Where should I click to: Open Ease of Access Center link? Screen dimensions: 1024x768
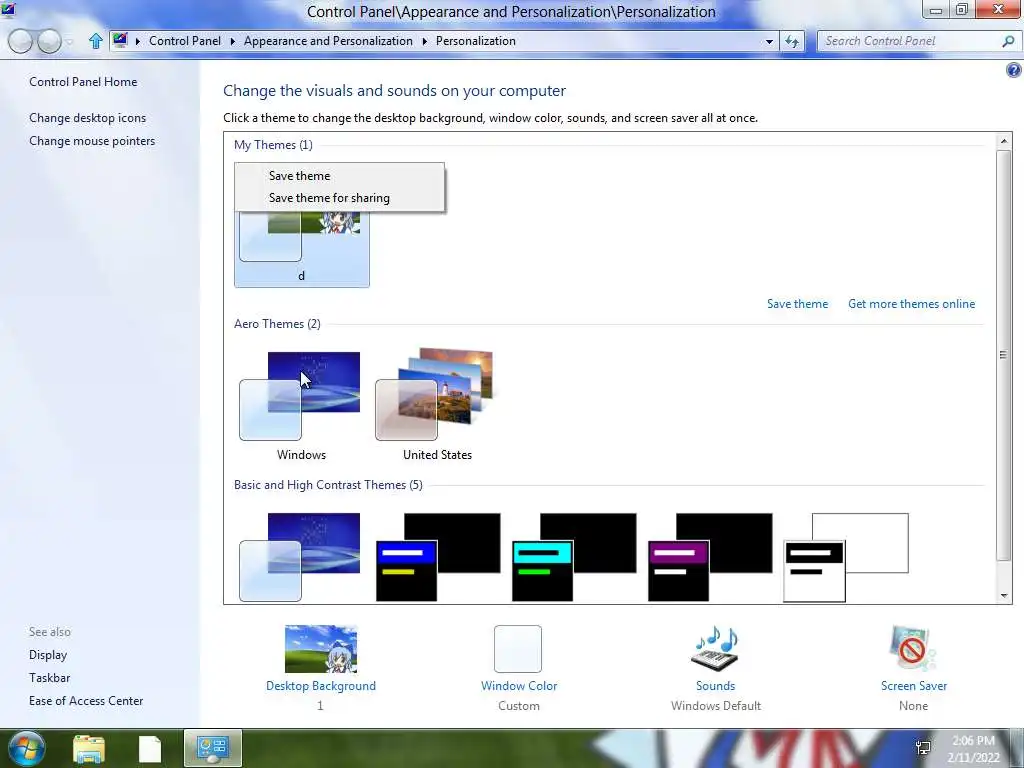click(86, 701)
